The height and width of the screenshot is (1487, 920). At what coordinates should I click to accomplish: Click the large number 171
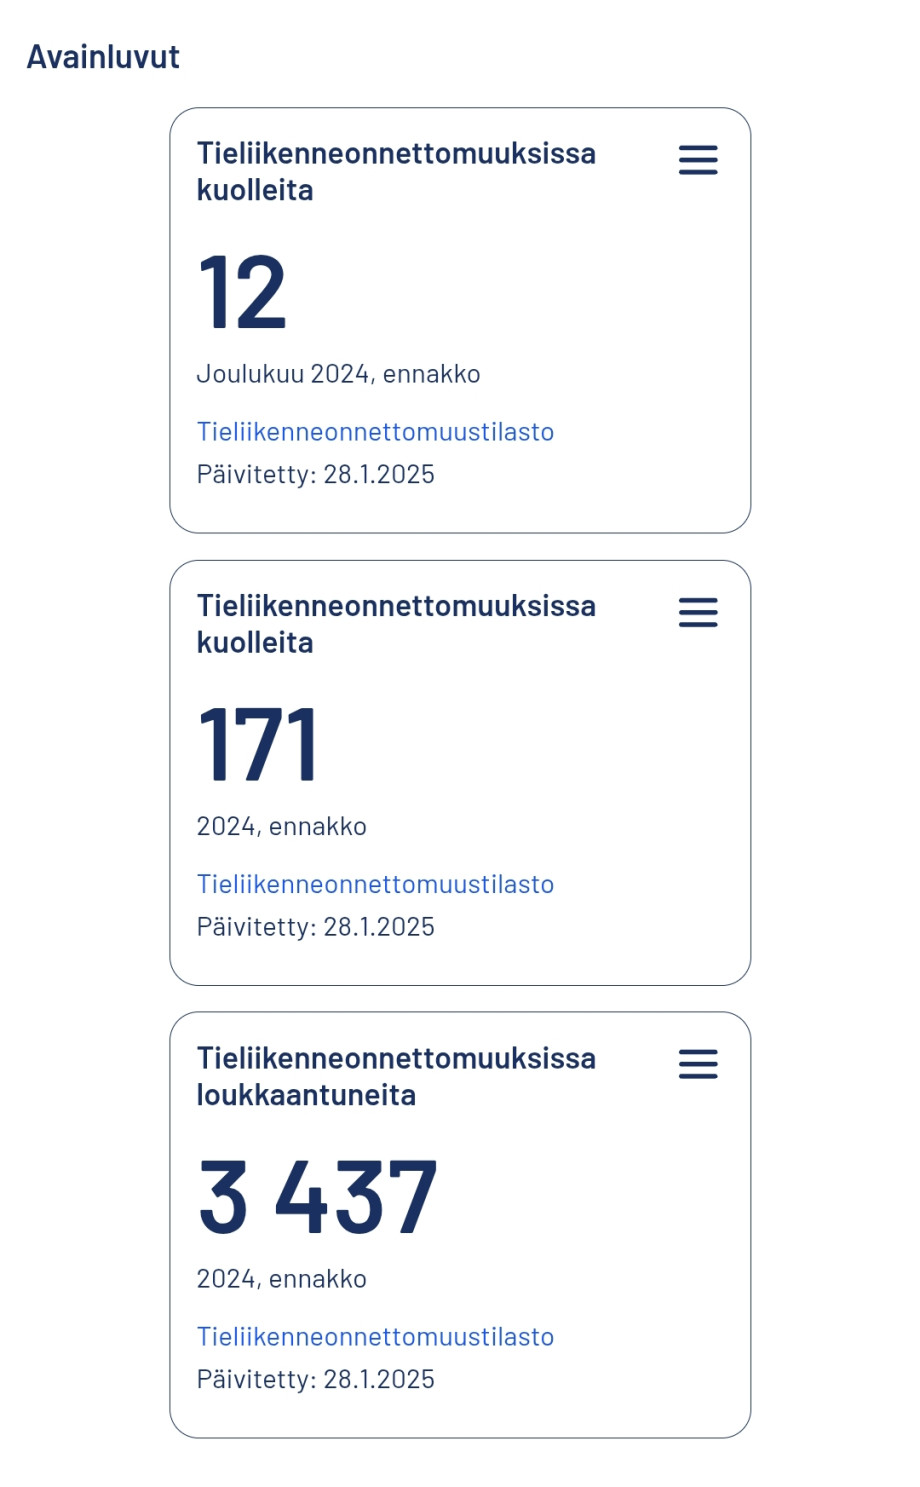click(x=258, y=744)
